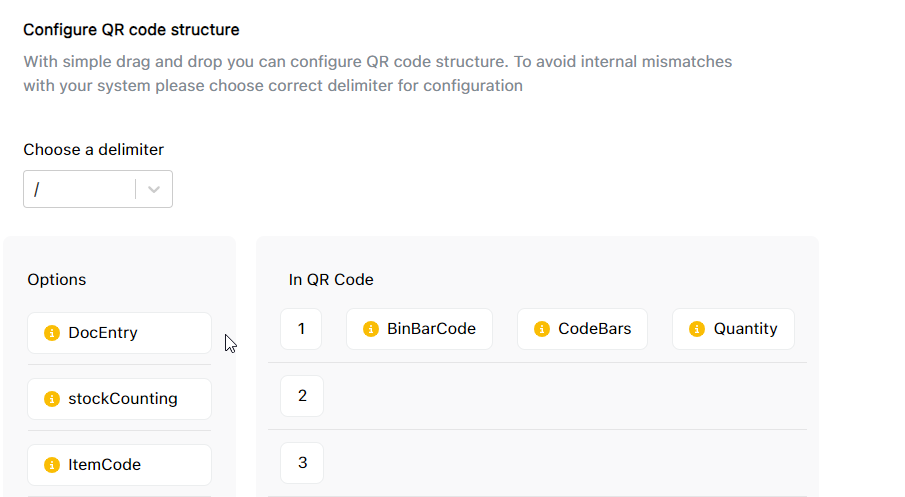The height and width of the screenshot is (497, 905).
Task: Click the delimiter field showing slash
Action: (80, 189)
